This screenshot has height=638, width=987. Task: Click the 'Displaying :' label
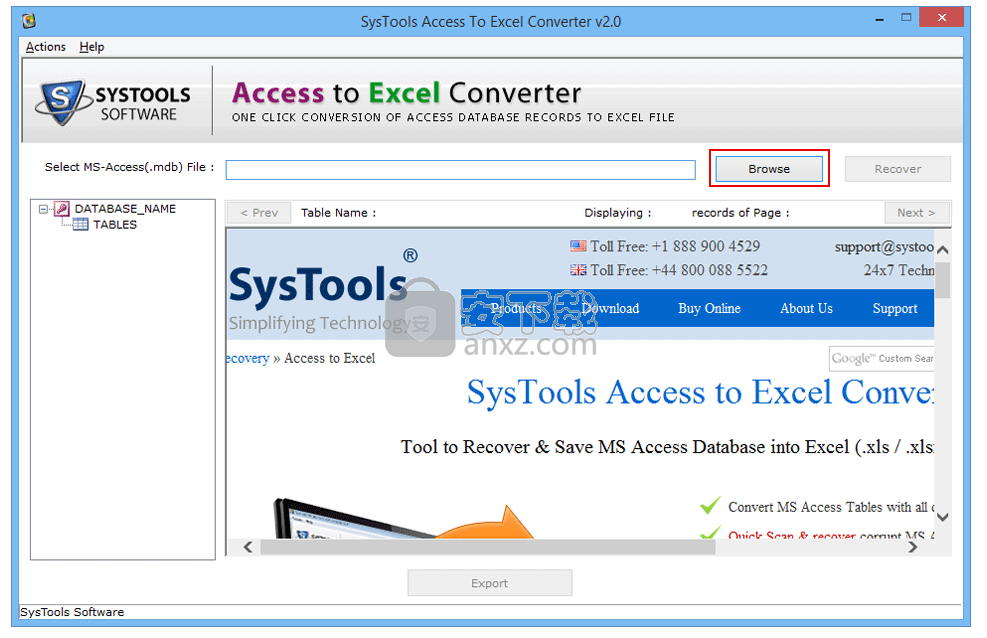618,213
